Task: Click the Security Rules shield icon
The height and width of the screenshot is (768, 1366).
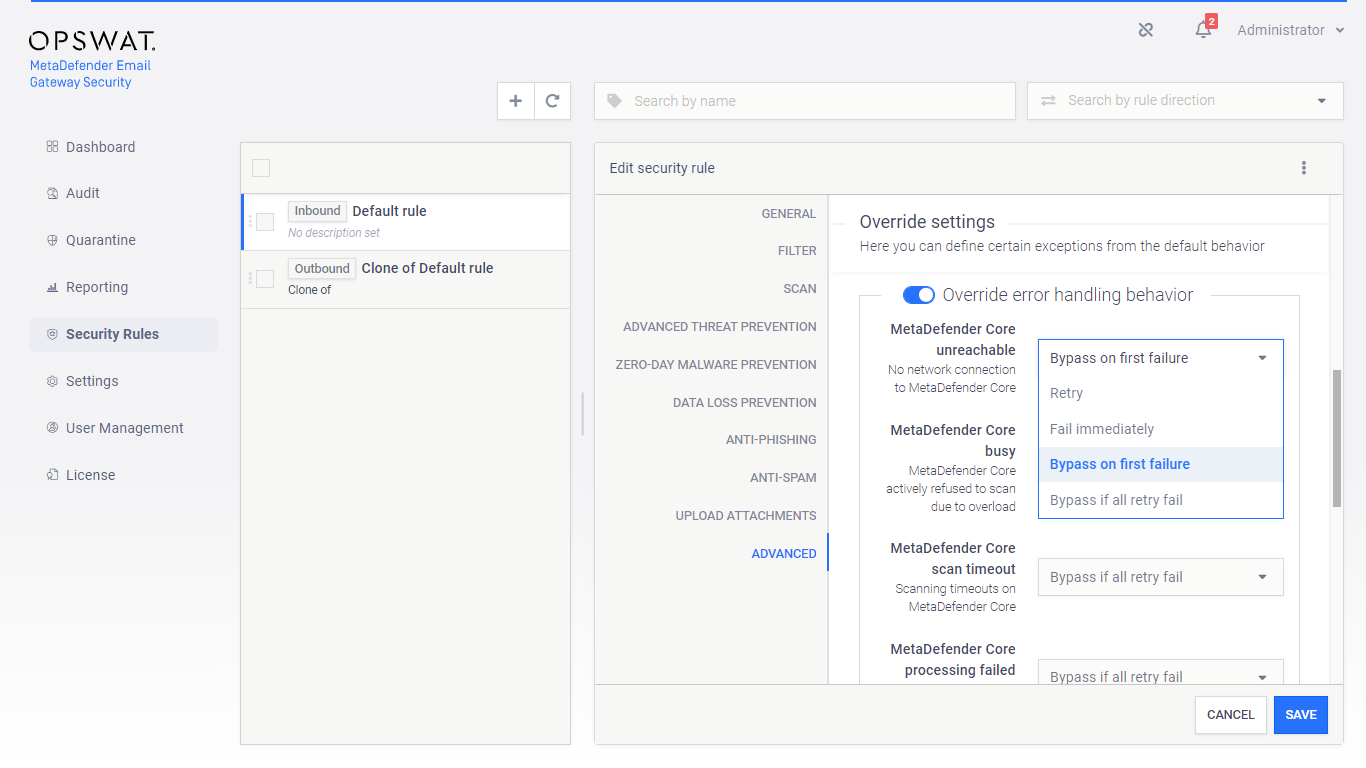Action: click(52, 334)
